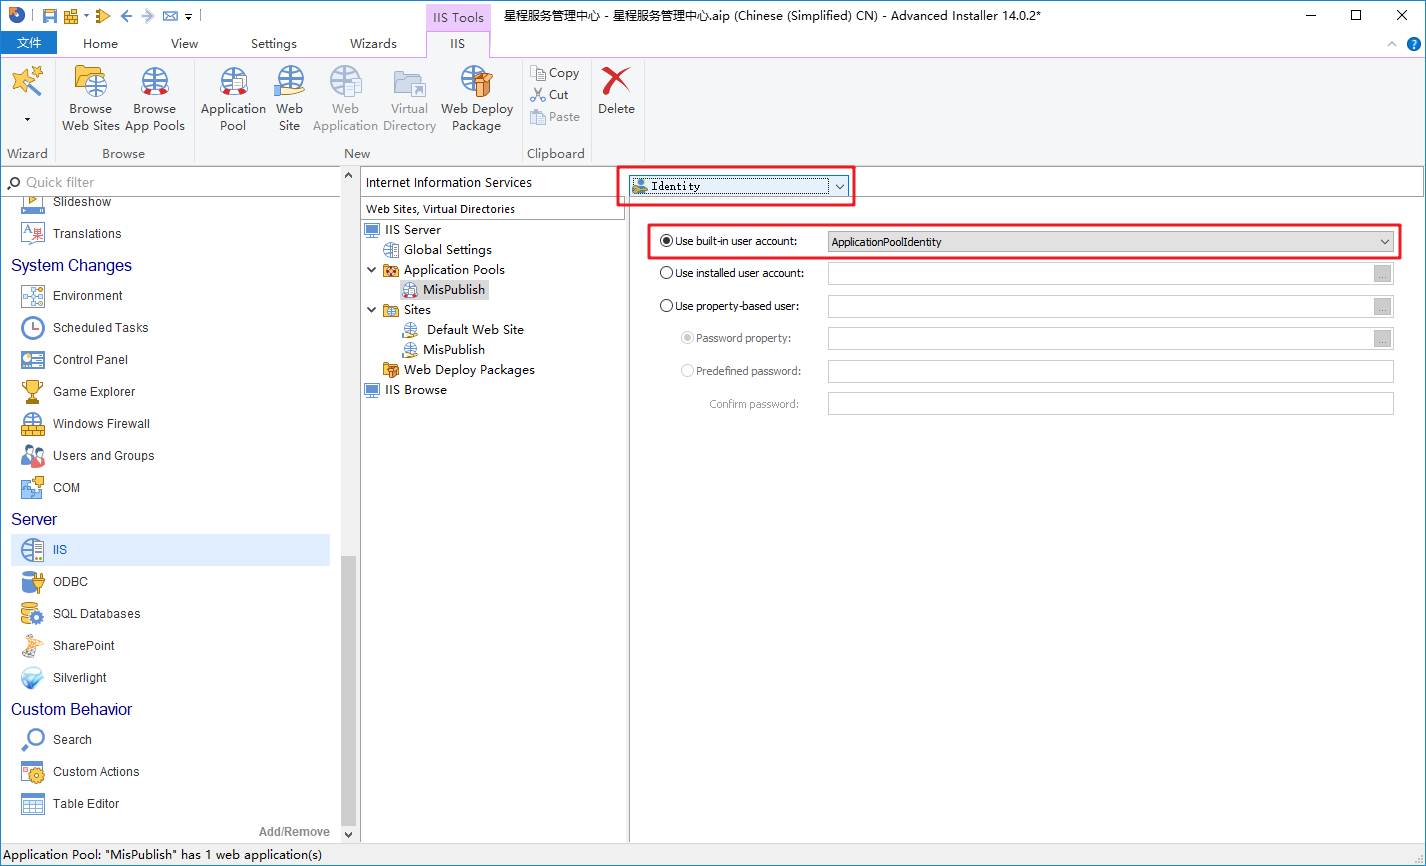Collapse the Sites tree node
Image resolution: width=1426 pixels, height=866 pixels.
pos(372,310)
